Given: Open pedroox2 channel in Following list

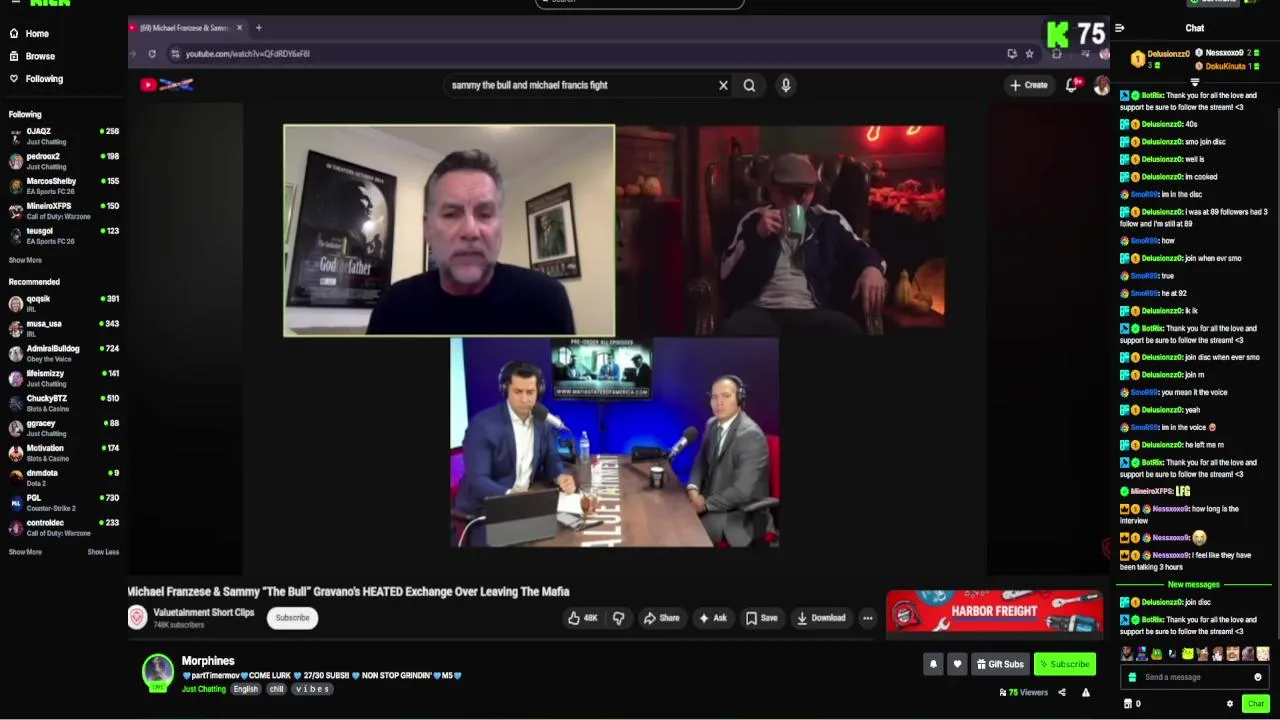Looking at the screenshot, I should tap(63, 161).
